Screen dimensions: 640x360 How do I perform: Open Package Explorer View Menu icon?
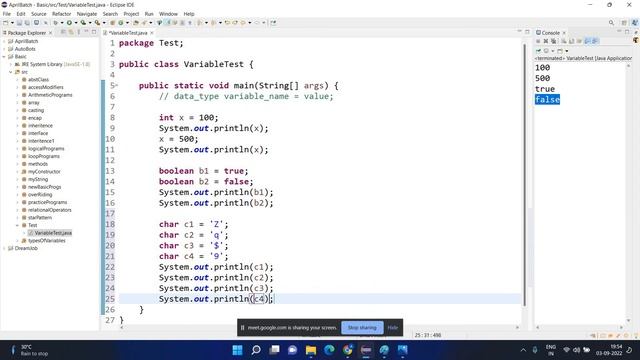point(79,32)
